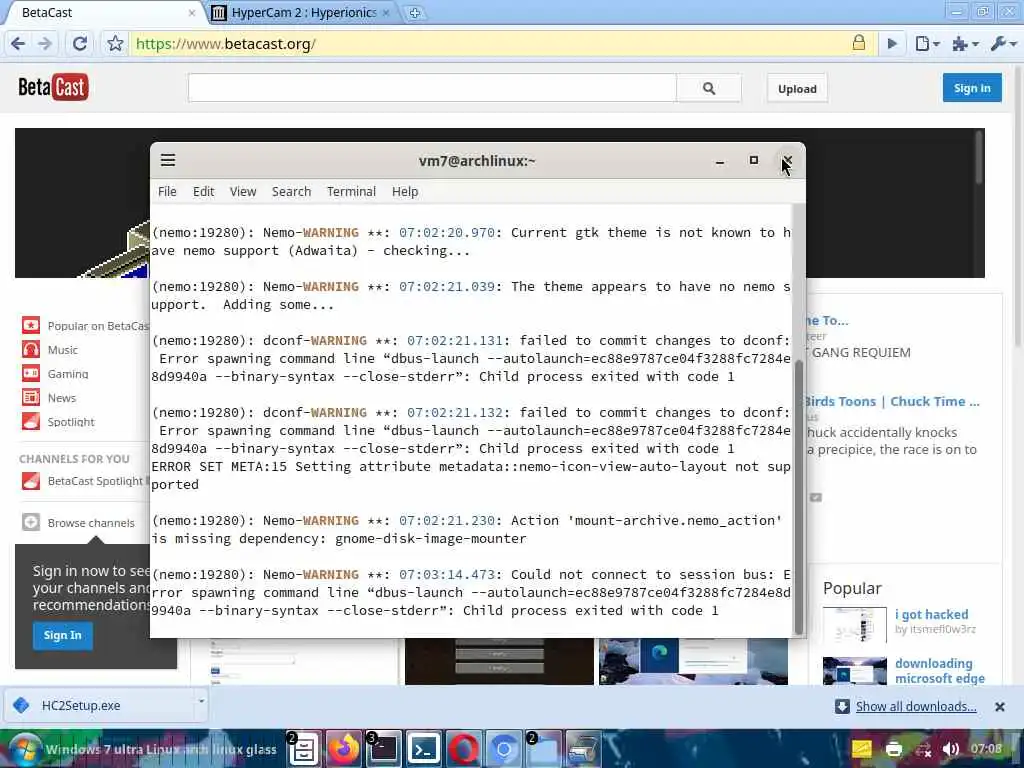Screen dimensions: 1024x768
Task: Switch to the HyperCam 2 tab
Action: pos(302,12)
